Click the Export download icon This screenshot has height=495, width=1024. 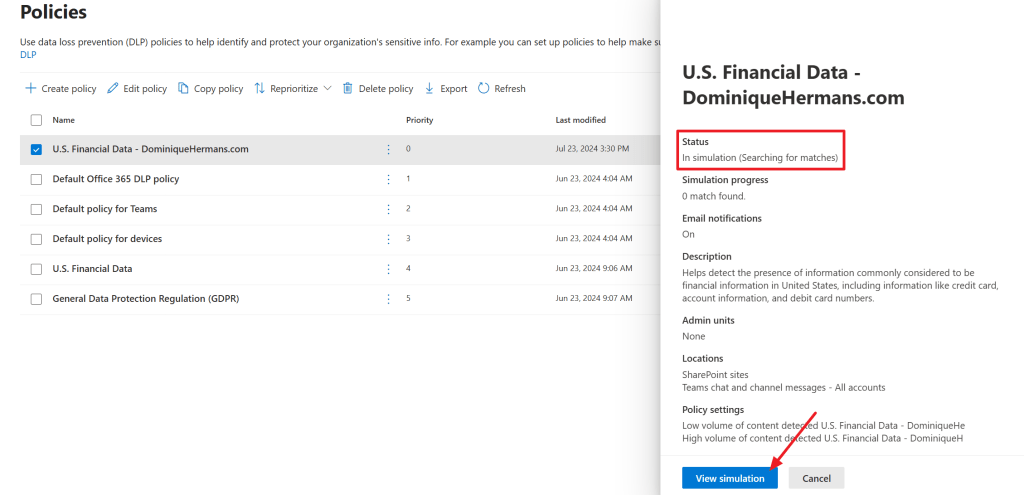pyautogui.click(x=430, y=89)
